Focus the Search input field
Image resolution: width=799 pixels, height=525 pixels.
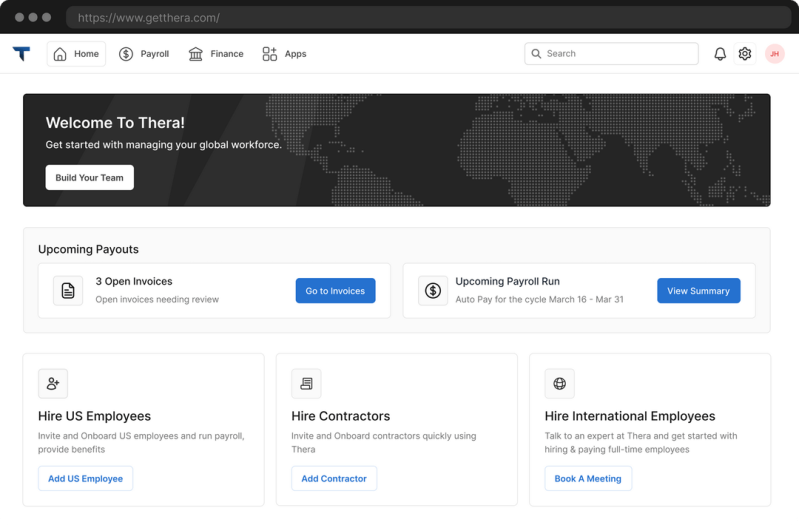click(611, 54)
